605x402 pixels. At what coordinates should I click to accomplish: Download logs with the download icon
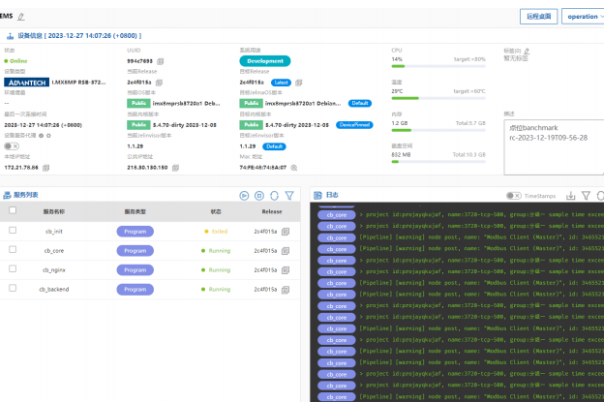click(572, 196)
